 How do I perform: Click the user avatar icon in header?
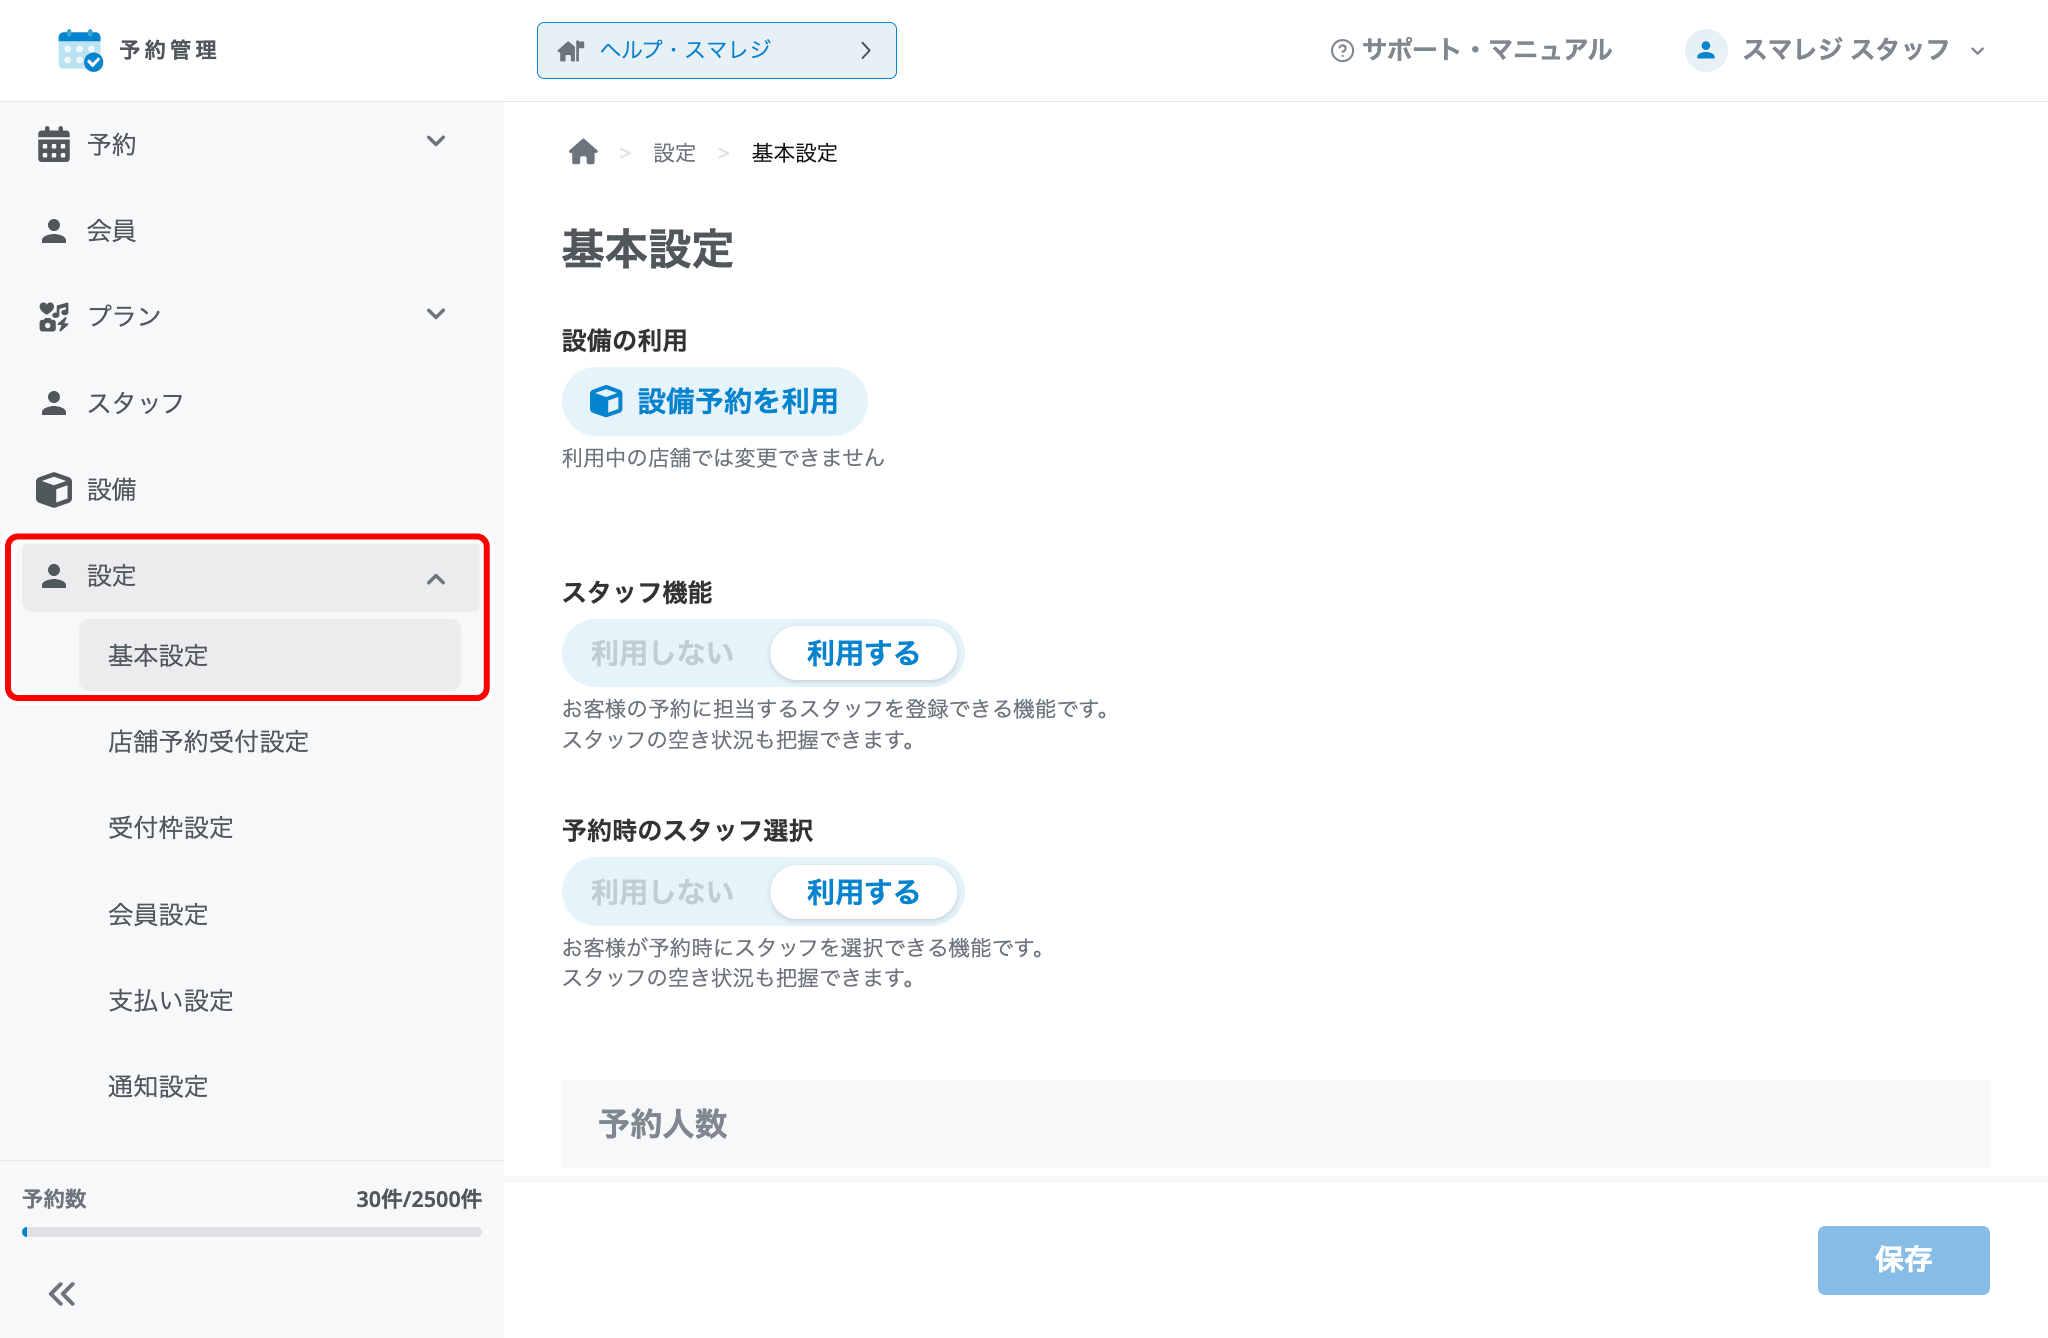[x=1706, y=50]
